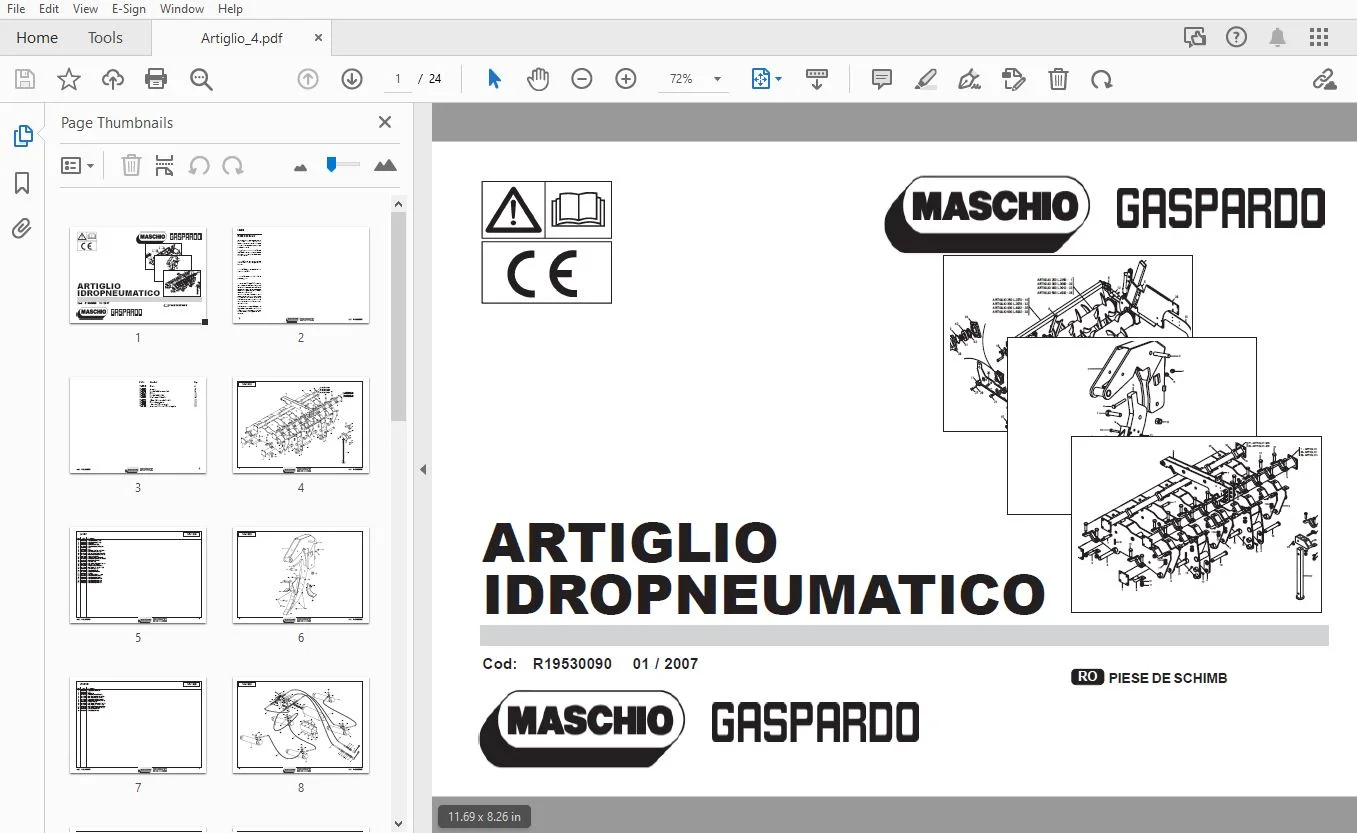Select page 4 thumbnail
The image size is (1357, 833).
(x=301, y=425)
